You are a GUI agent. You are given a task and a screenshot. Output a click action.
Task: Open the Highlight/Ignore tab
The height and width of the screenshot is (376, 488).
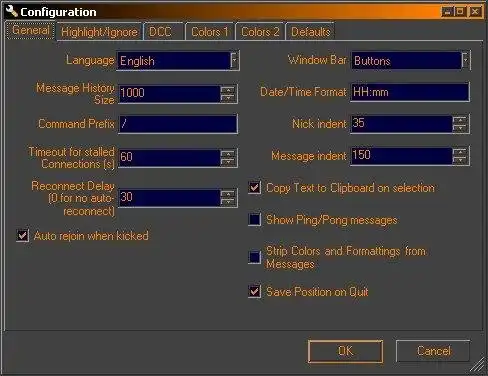[x=99, y=32]
